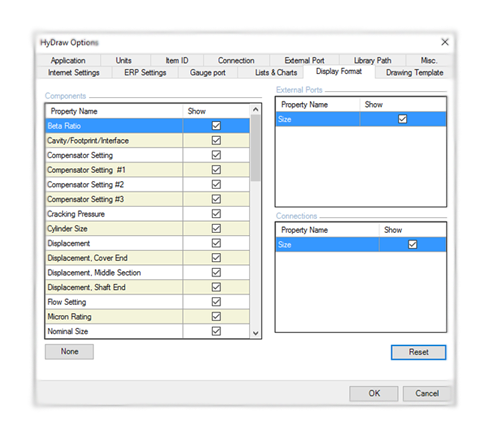Viewport: 490px width, 438px height.
Task: Switch to Gauge port tab
Action: tap(208, 72)
